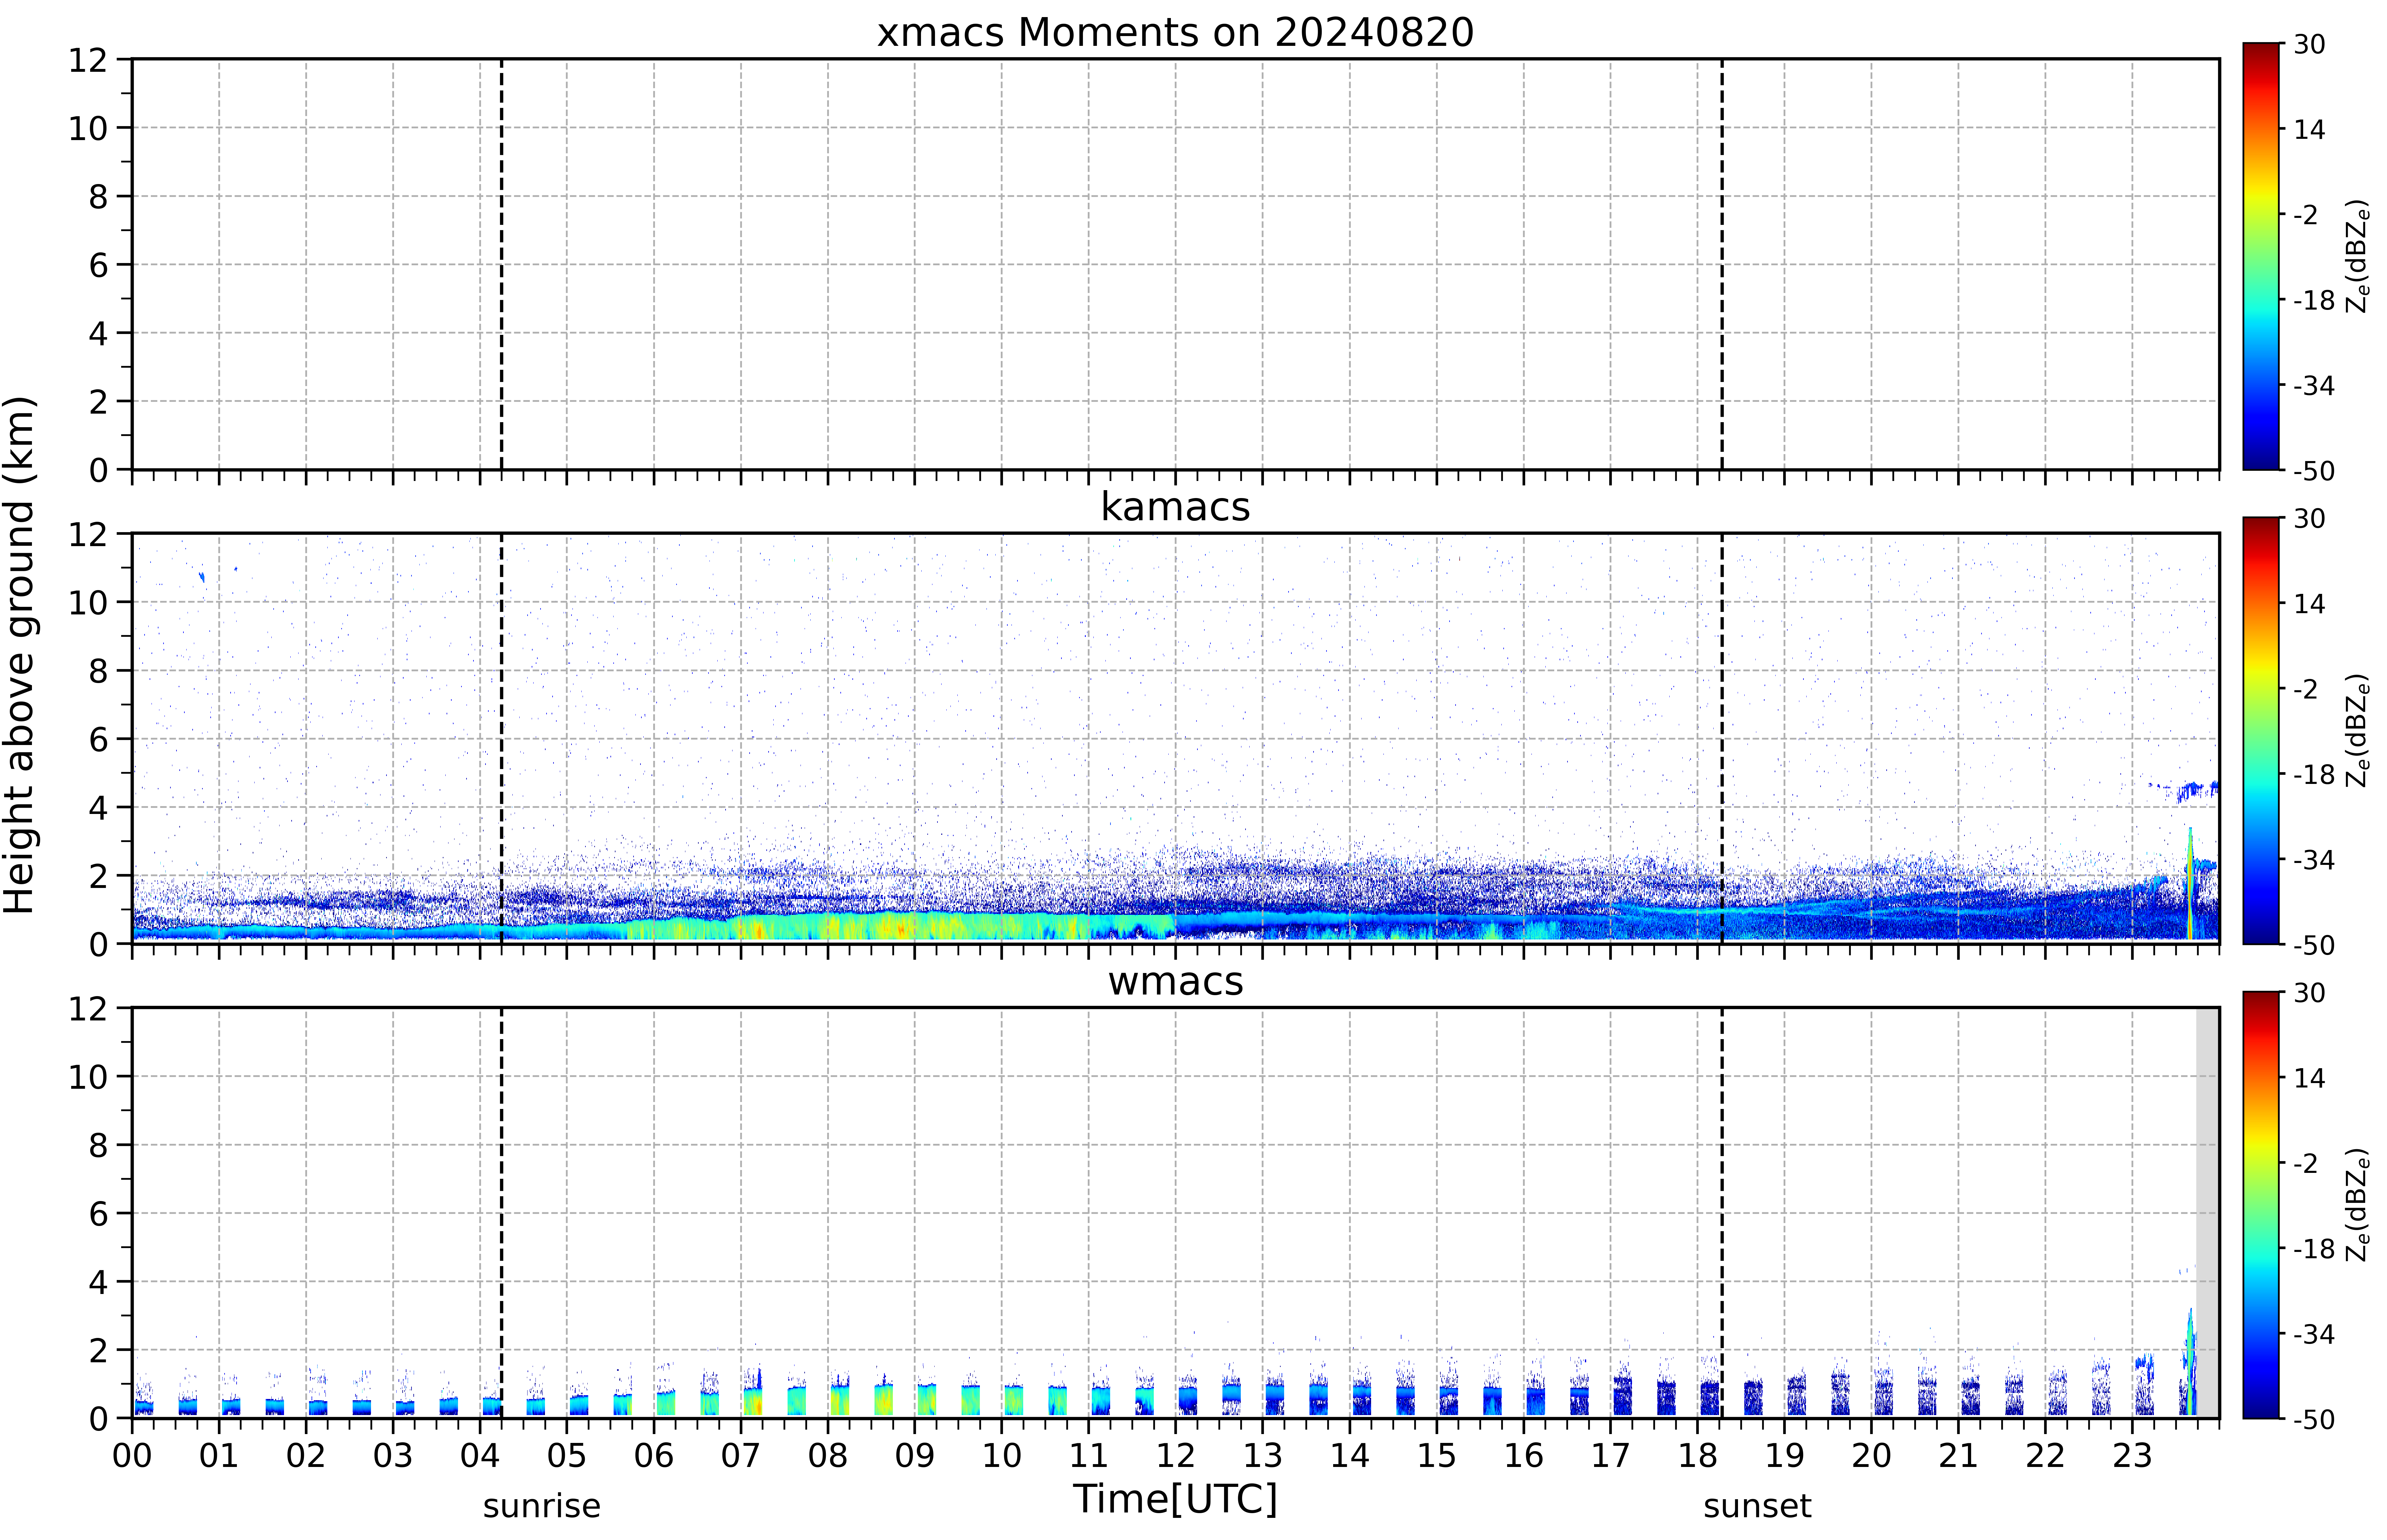Click the "sunset" label below the time axis
The height and width of the screenshot is (1540, 2387).
[1757, 1506]
